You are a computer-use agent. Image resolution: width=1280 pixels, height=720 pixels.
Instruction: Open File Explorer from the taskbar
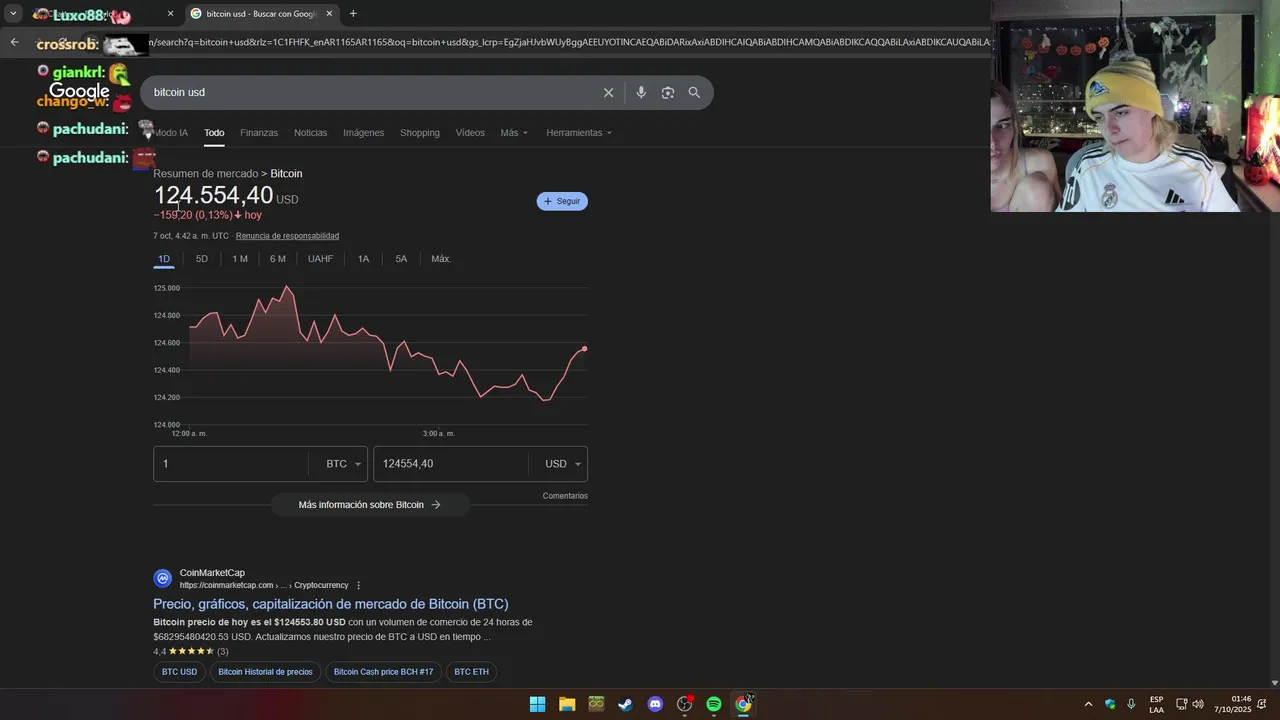(567, 704)
